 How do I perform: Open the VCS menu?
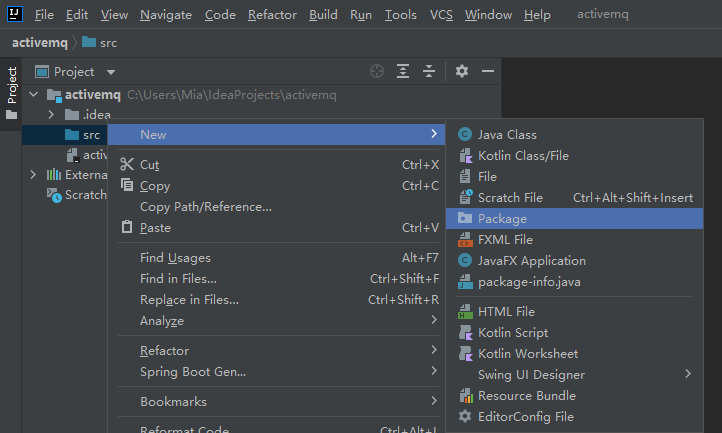click(441, 15)
